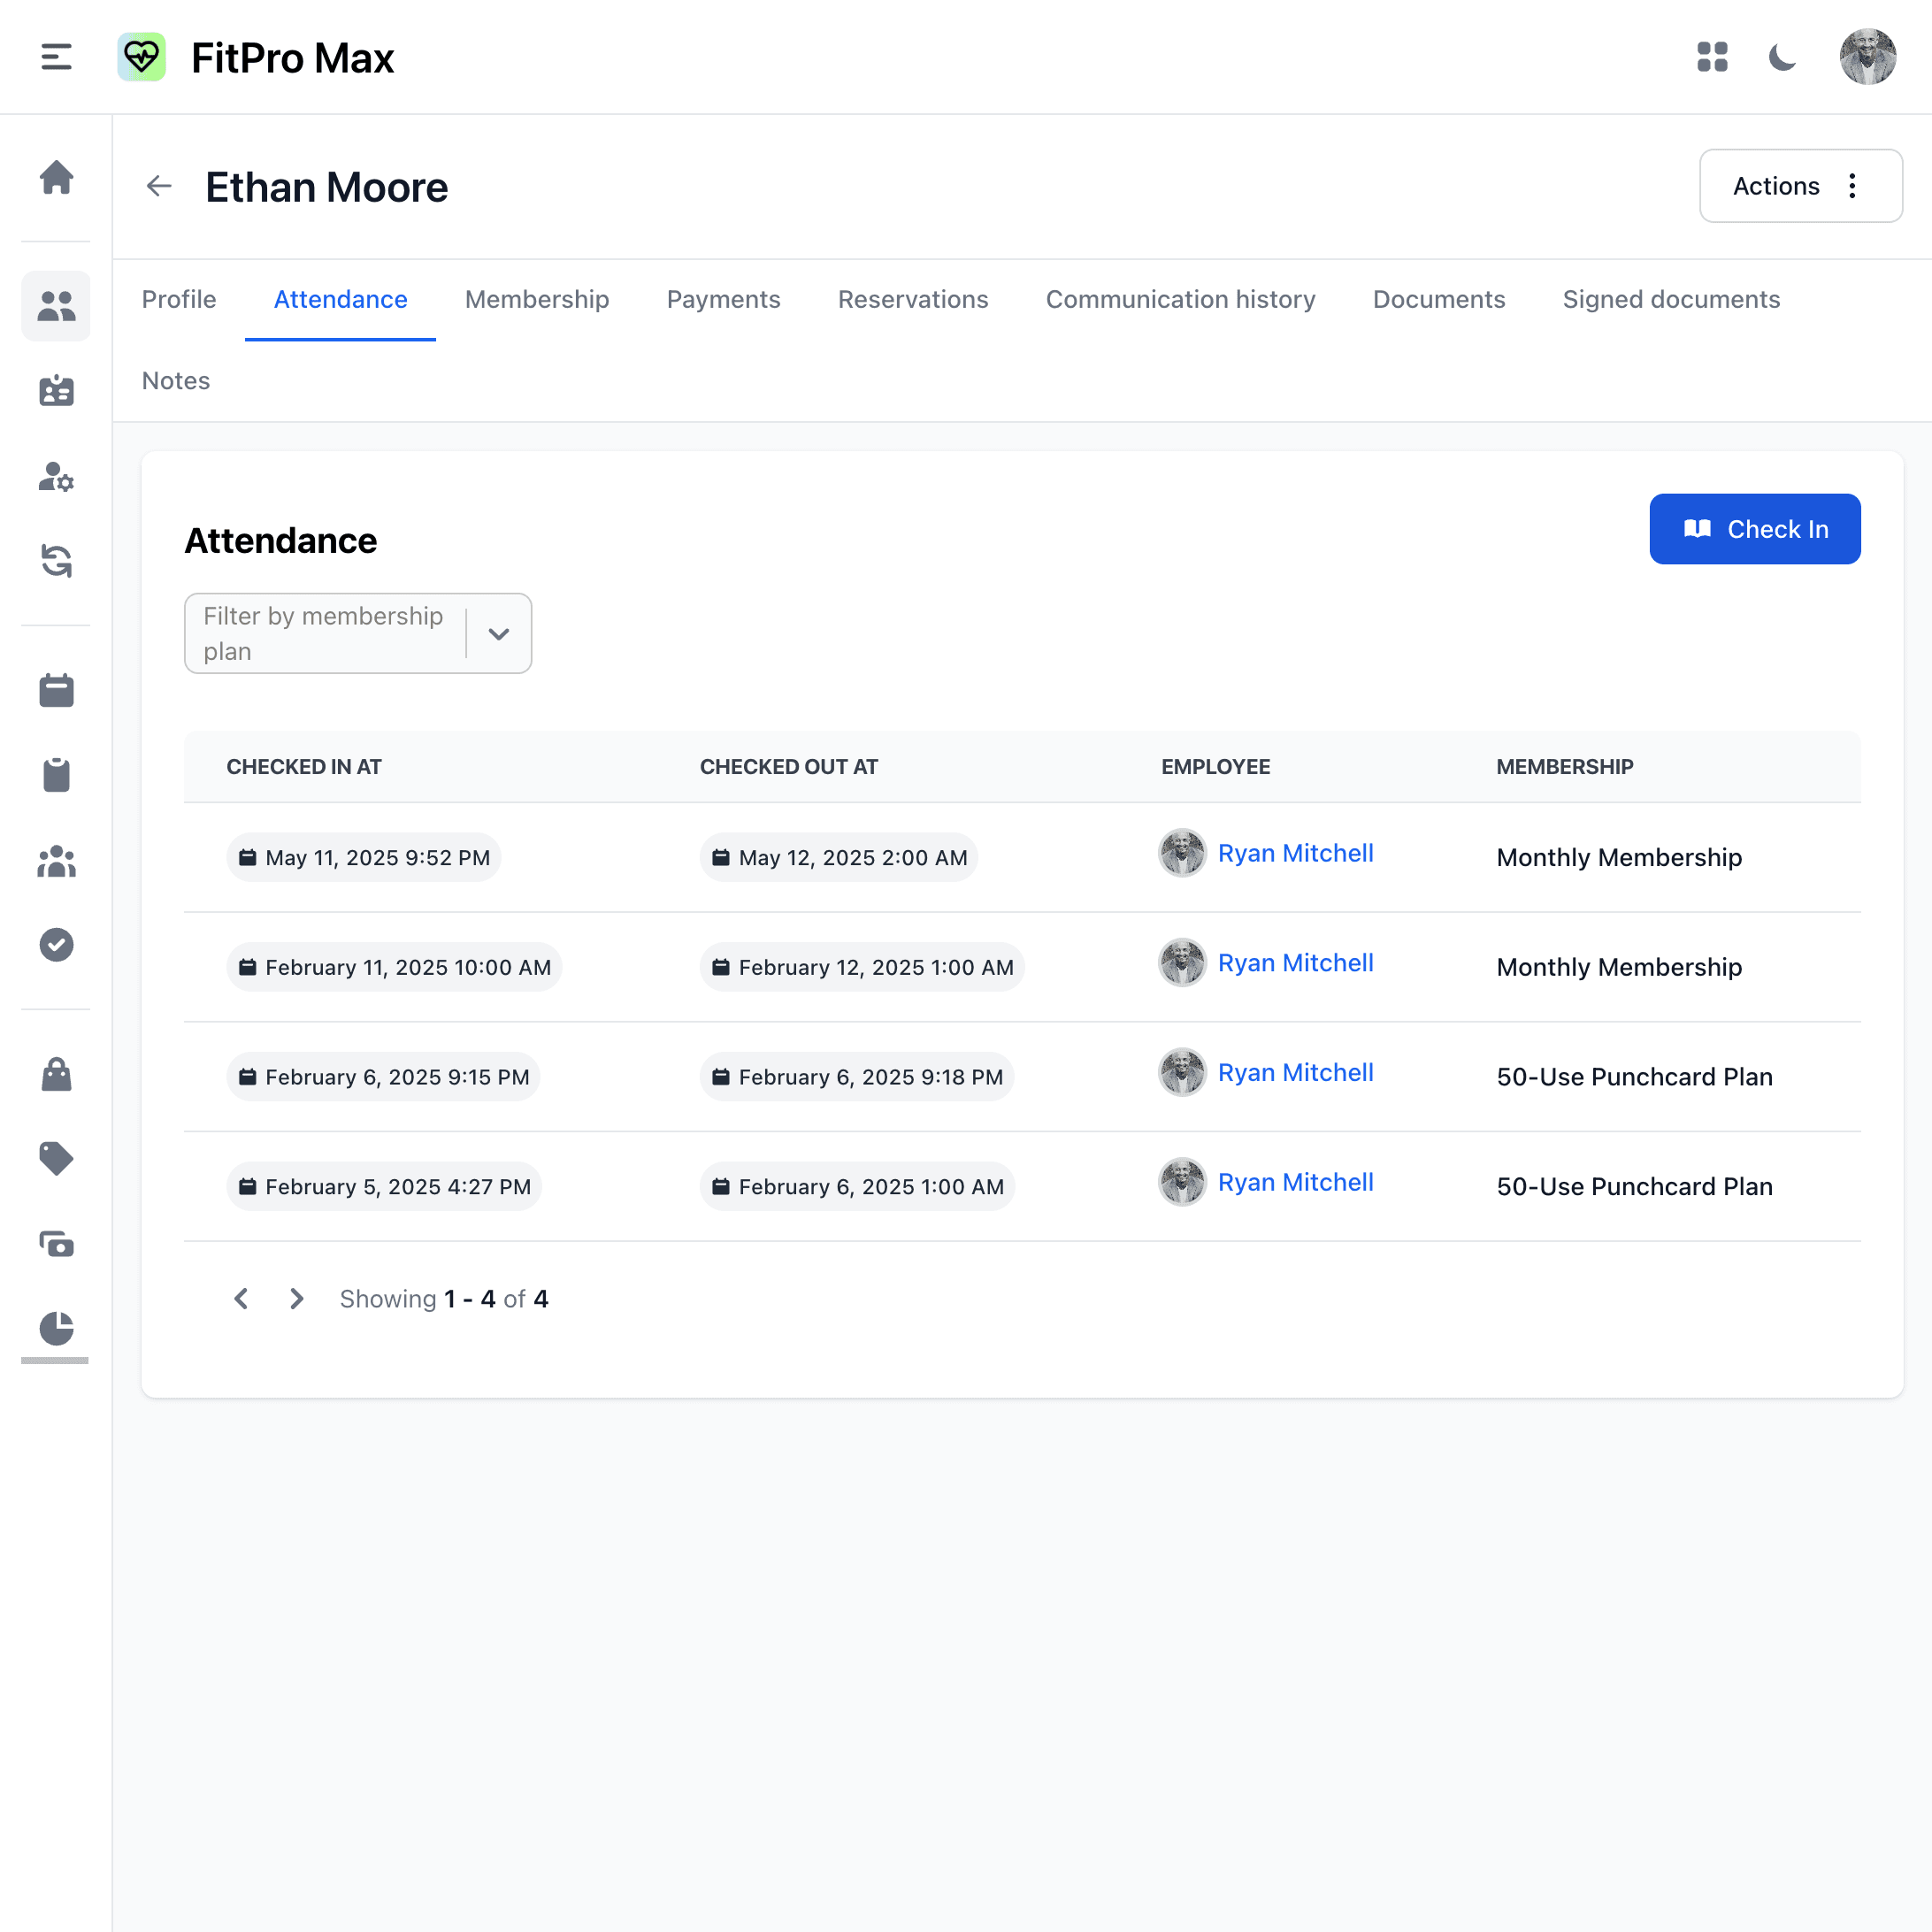Go to next page chevron

(296, 1299)
